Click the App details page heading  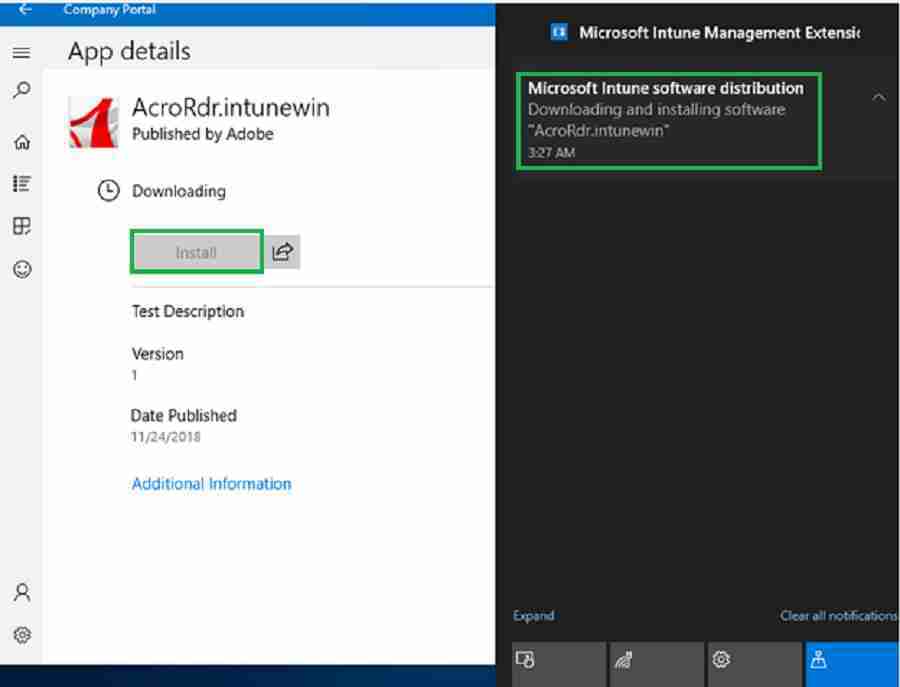[129, 52]
